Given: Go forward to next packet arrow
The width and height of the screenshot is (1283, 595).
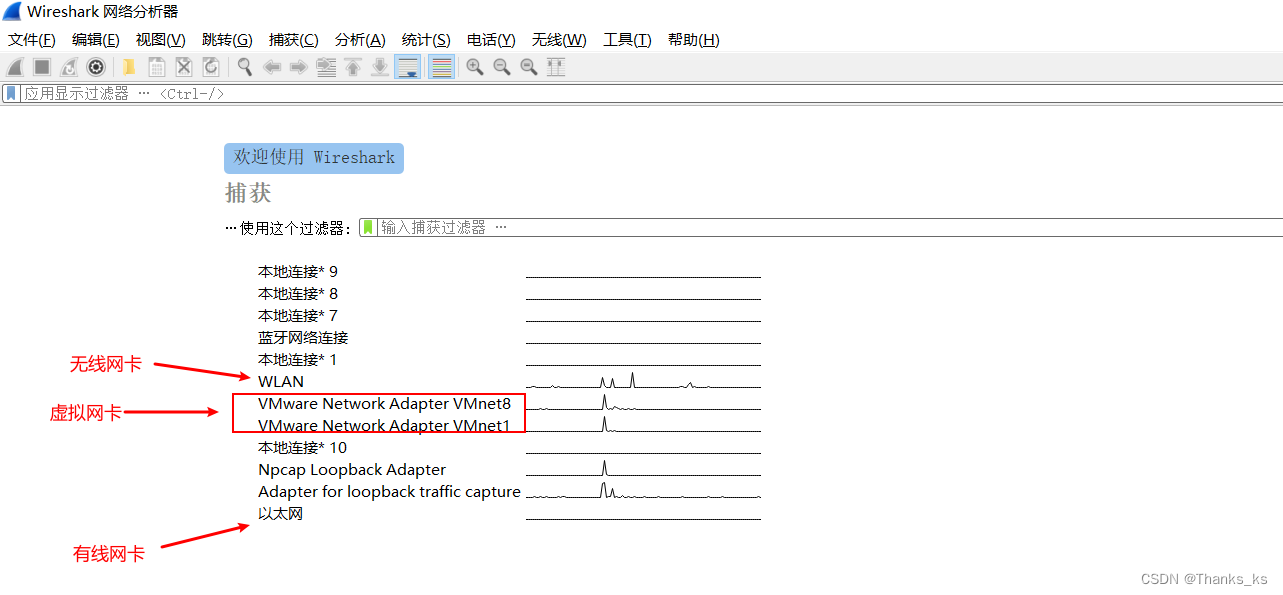Looking at the screenshot, I should [298, 67].
